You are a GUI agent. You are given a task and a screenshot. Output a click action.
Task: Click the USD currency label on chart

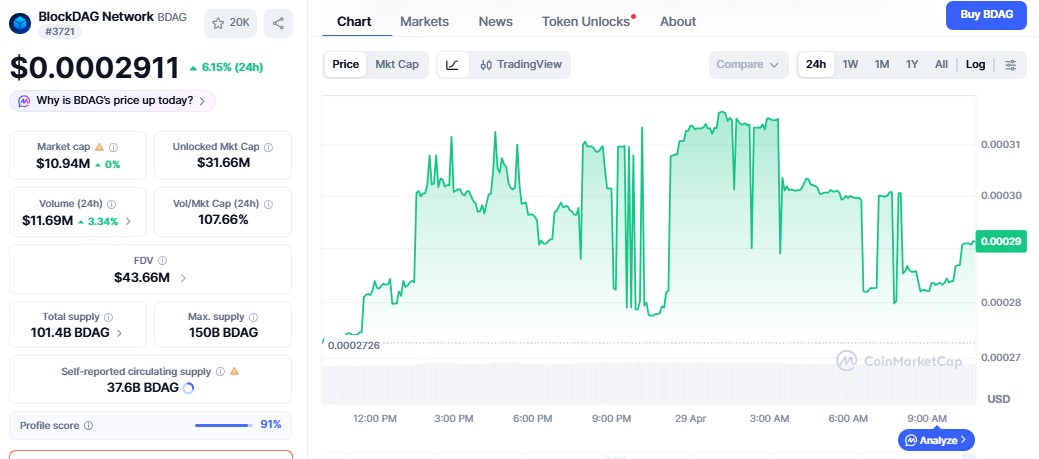(999, 399)
